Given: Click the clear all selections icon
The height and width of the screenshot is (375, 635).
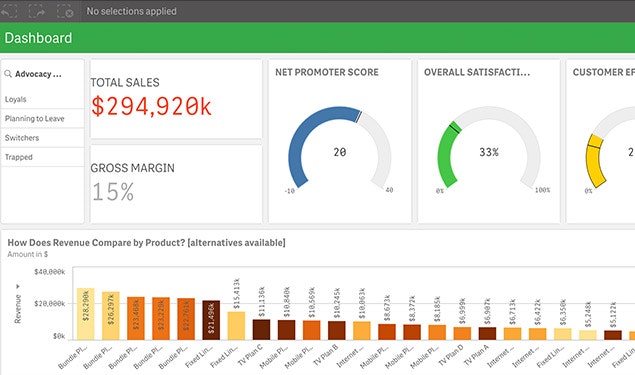Looking at the screenshot, I should tap(65, 11).
